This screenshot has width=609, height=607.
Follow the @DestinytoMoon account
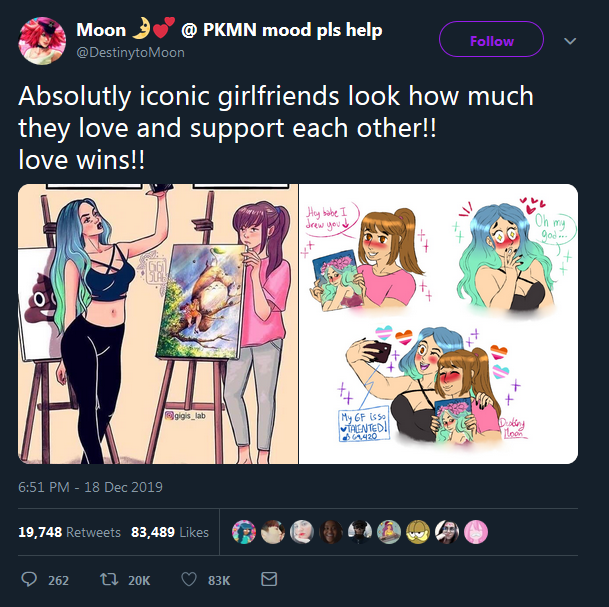coord(491,39)
